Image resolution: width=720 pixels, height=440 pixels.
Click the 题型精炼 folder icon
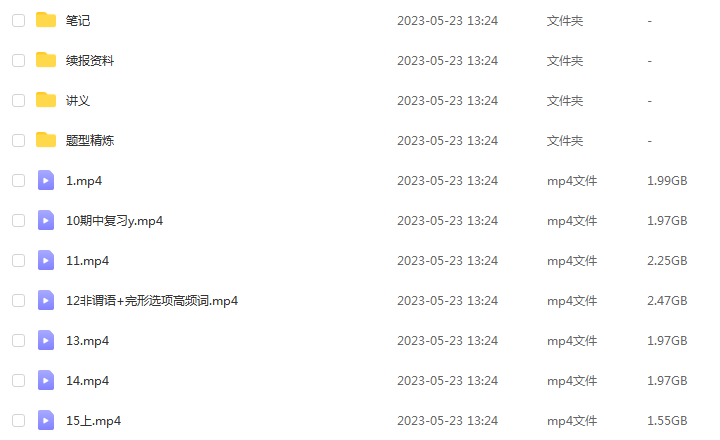[46, 140]
